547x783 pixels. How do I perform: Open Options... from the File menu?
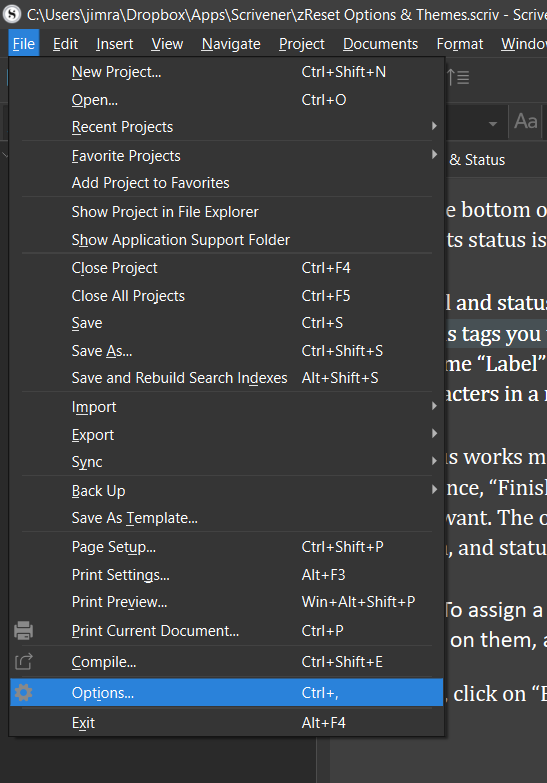point(227,693)
